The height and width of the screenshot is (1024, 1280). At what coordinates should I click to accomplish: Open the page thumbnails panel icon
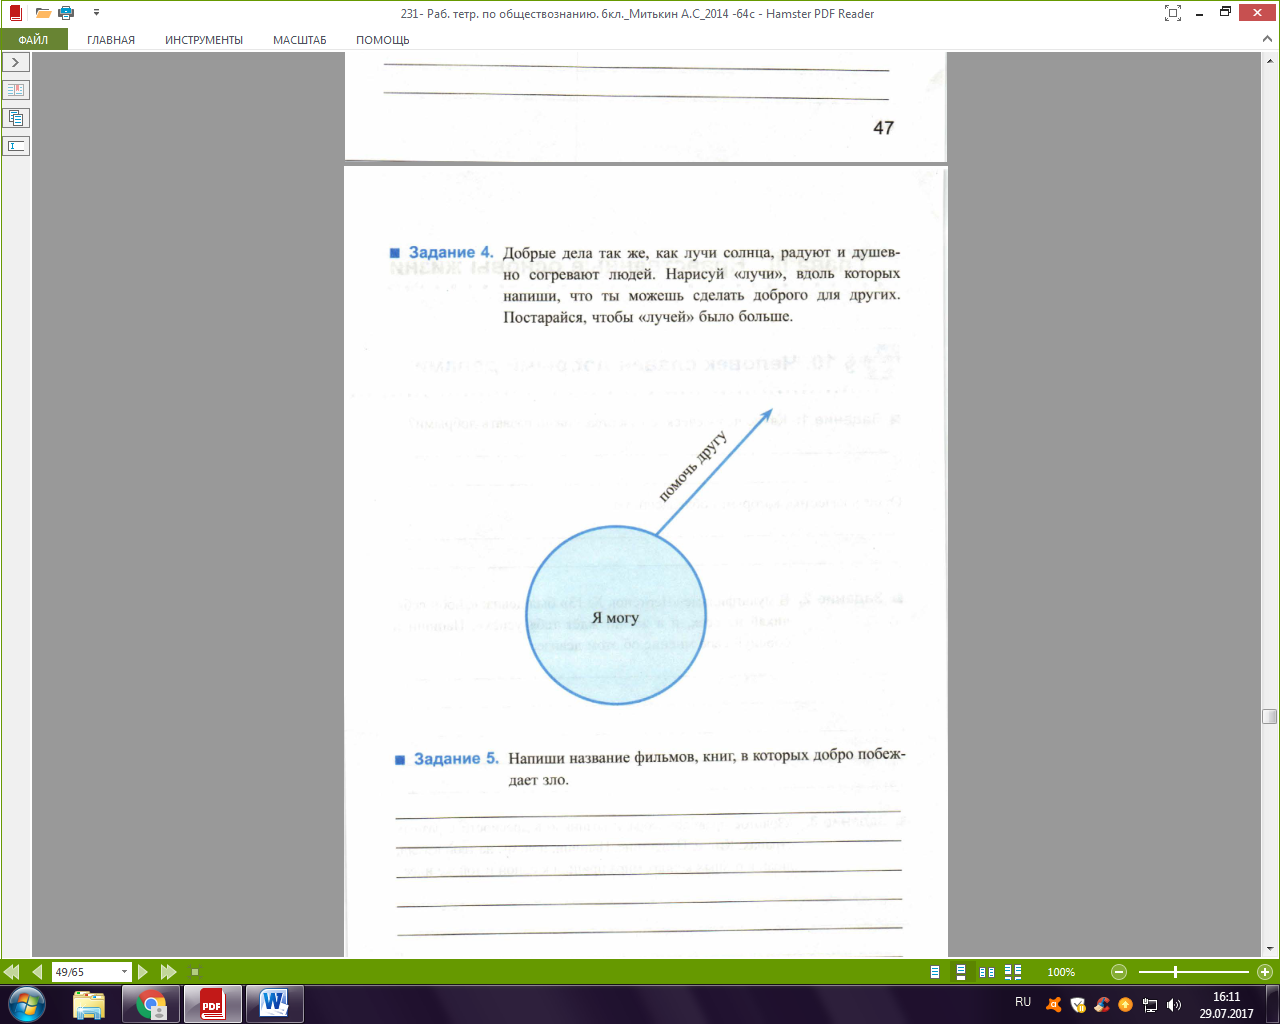click(16, 118)
